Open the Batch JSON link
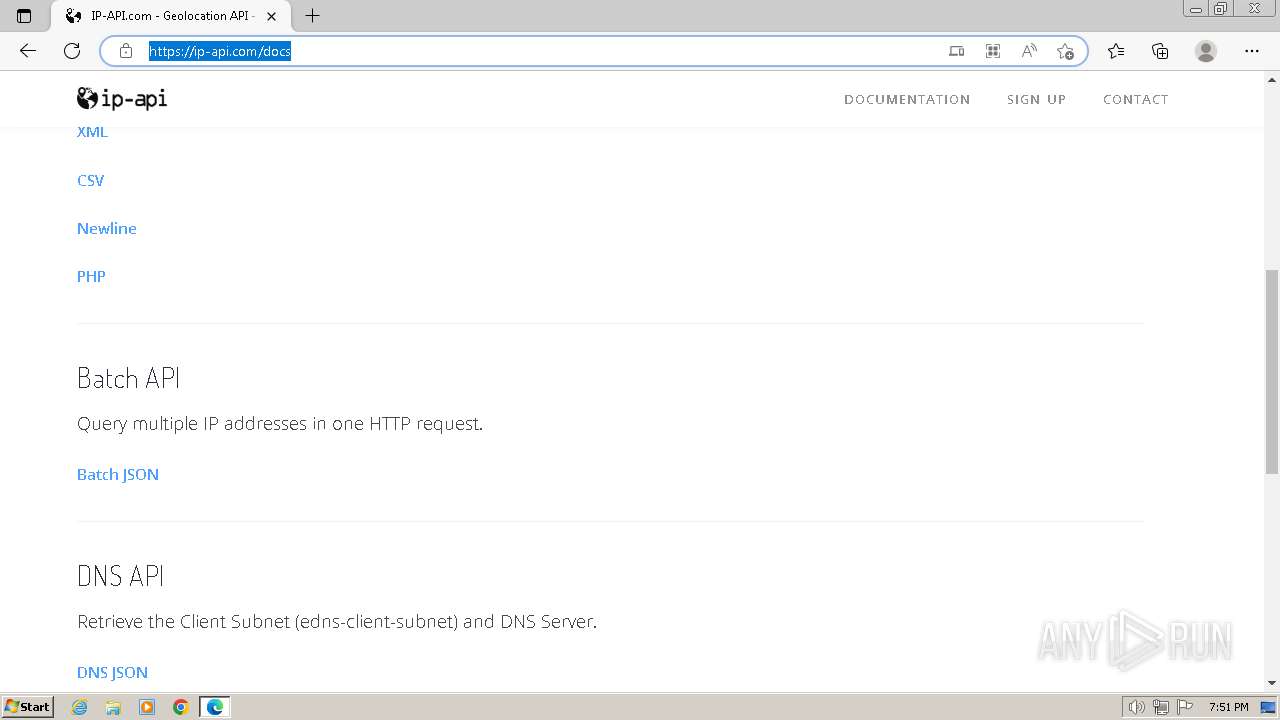 [118, 474]
